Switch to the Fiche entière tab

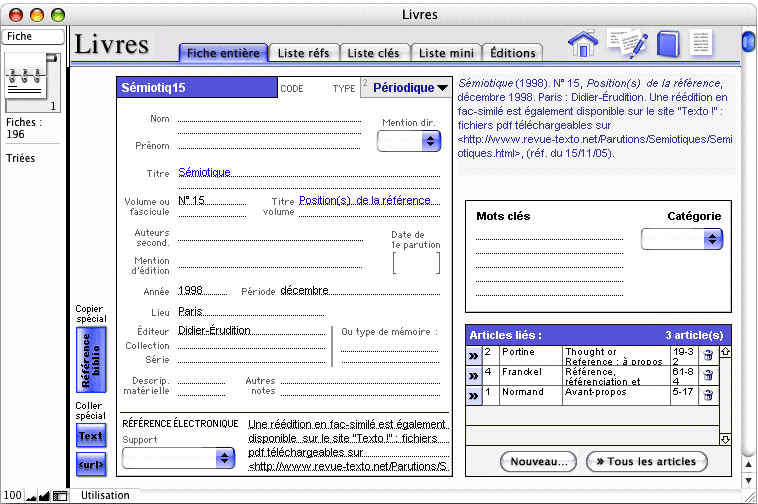tap(223, 53)
